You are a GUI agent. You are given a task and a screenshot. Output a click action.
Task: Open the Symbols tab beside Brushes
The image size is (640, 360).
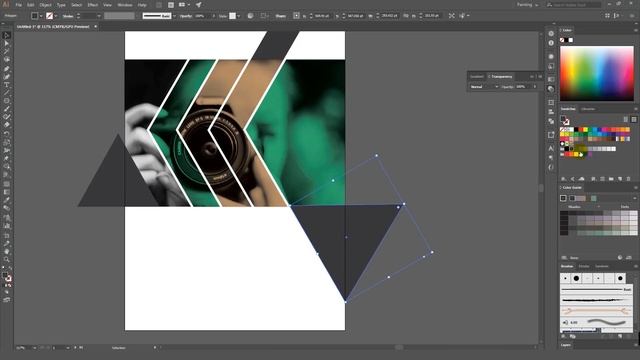pos(602,266)
